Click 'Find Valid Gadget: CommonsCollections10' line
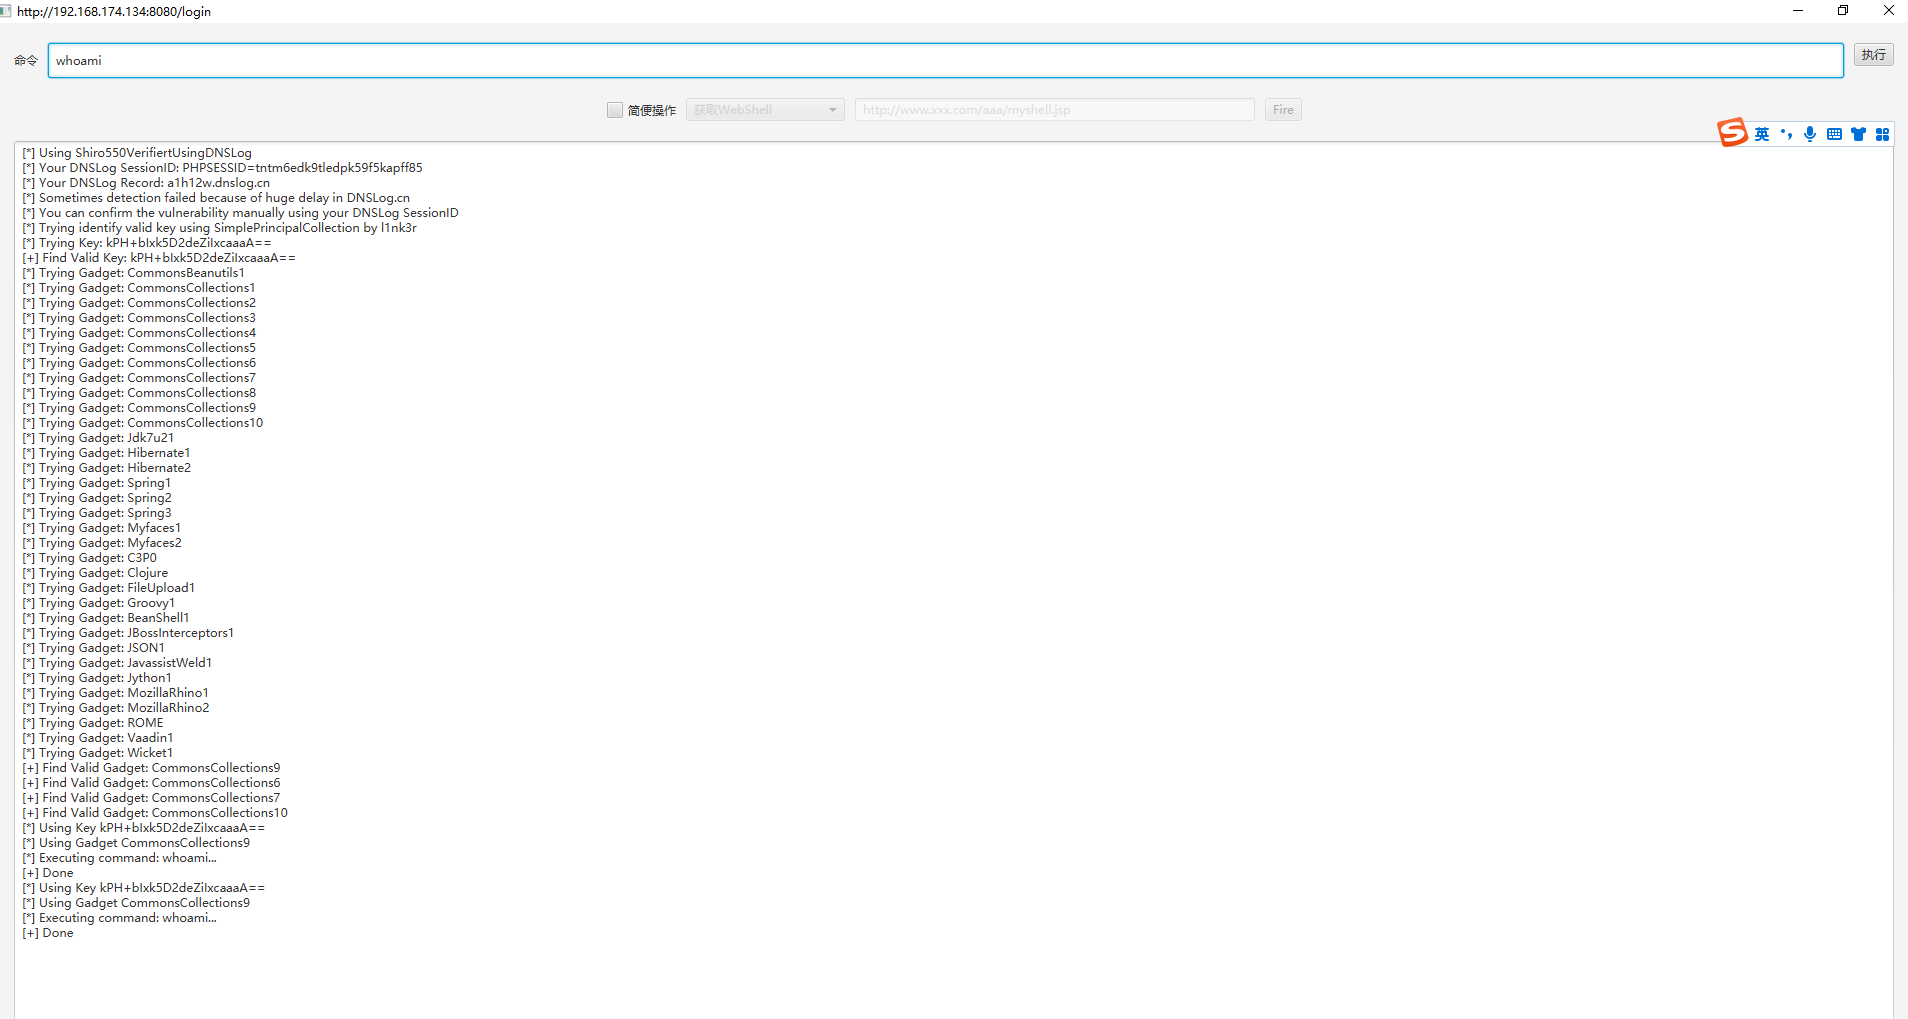 point(155,813)
